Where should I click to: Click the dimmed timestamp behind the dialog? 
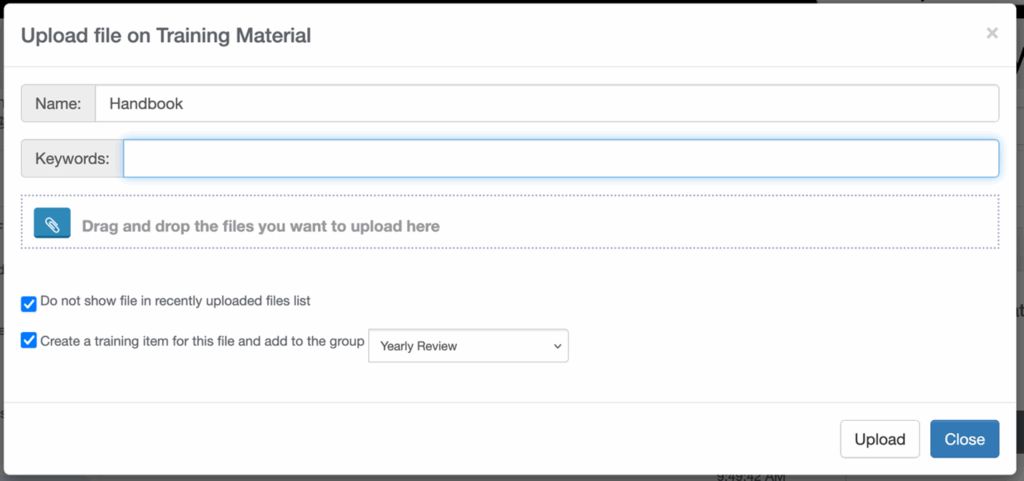tap(750, 476)
